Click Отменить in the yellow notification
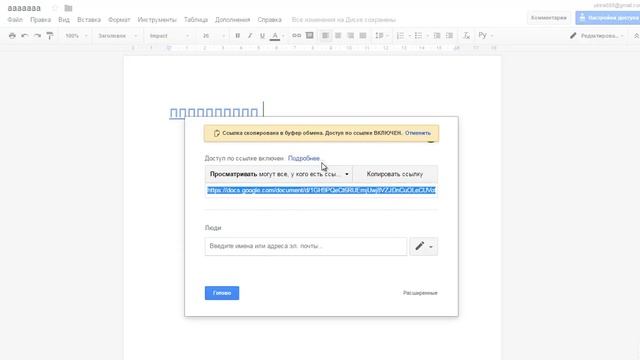This screenshot has height=360, width=640. [418, 133]
